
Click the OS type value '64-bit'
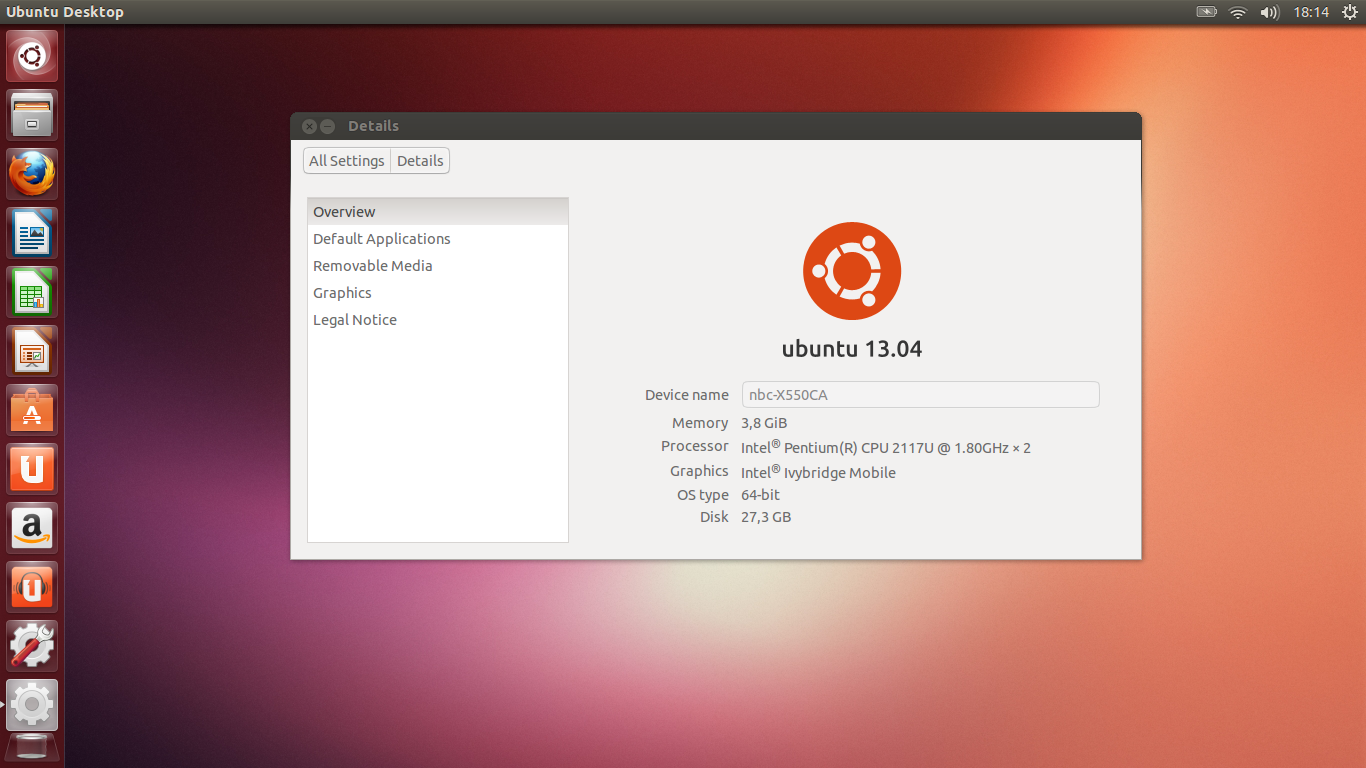760,495
